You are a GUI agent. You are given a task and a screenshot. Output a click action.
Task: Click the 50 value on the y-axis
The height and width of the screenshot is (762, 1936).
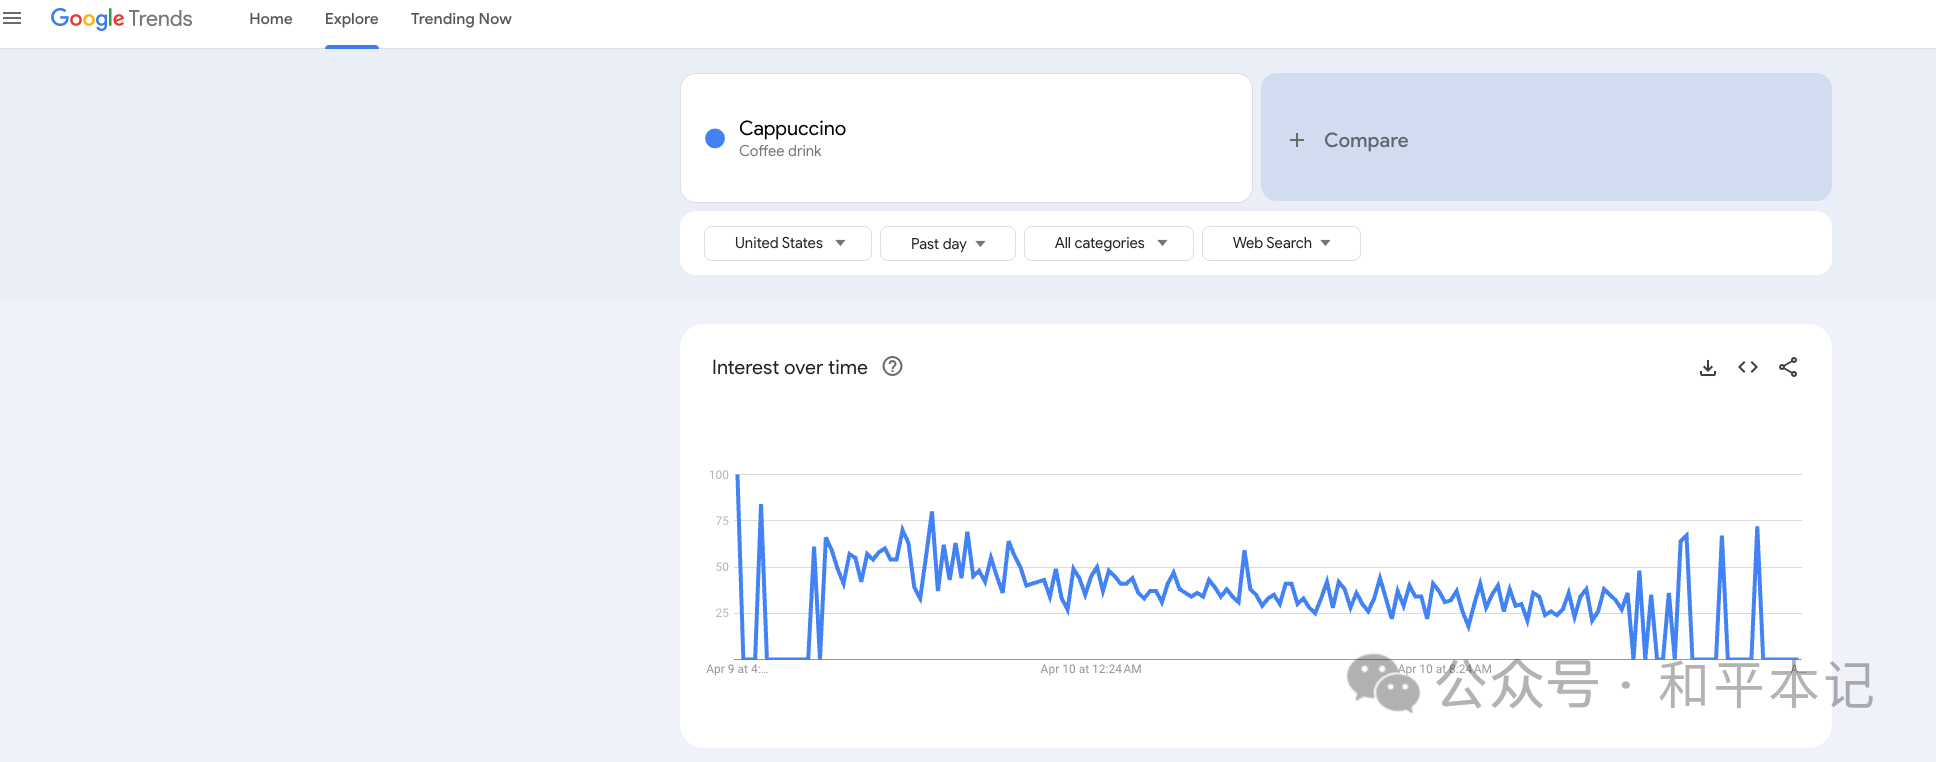(x=722, y=567)
